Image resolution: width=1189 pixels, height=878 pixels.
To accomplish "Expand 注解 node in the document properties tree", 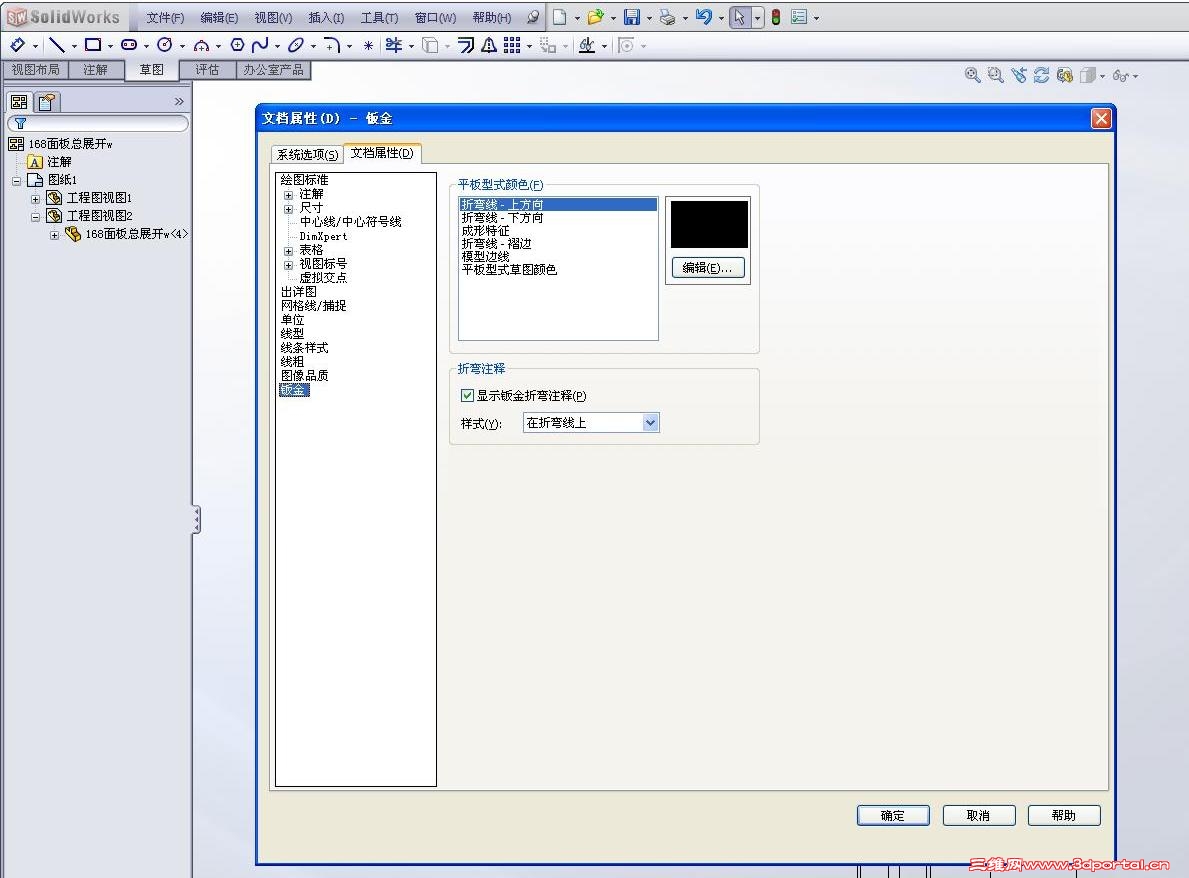I will (x=288, y=195).
